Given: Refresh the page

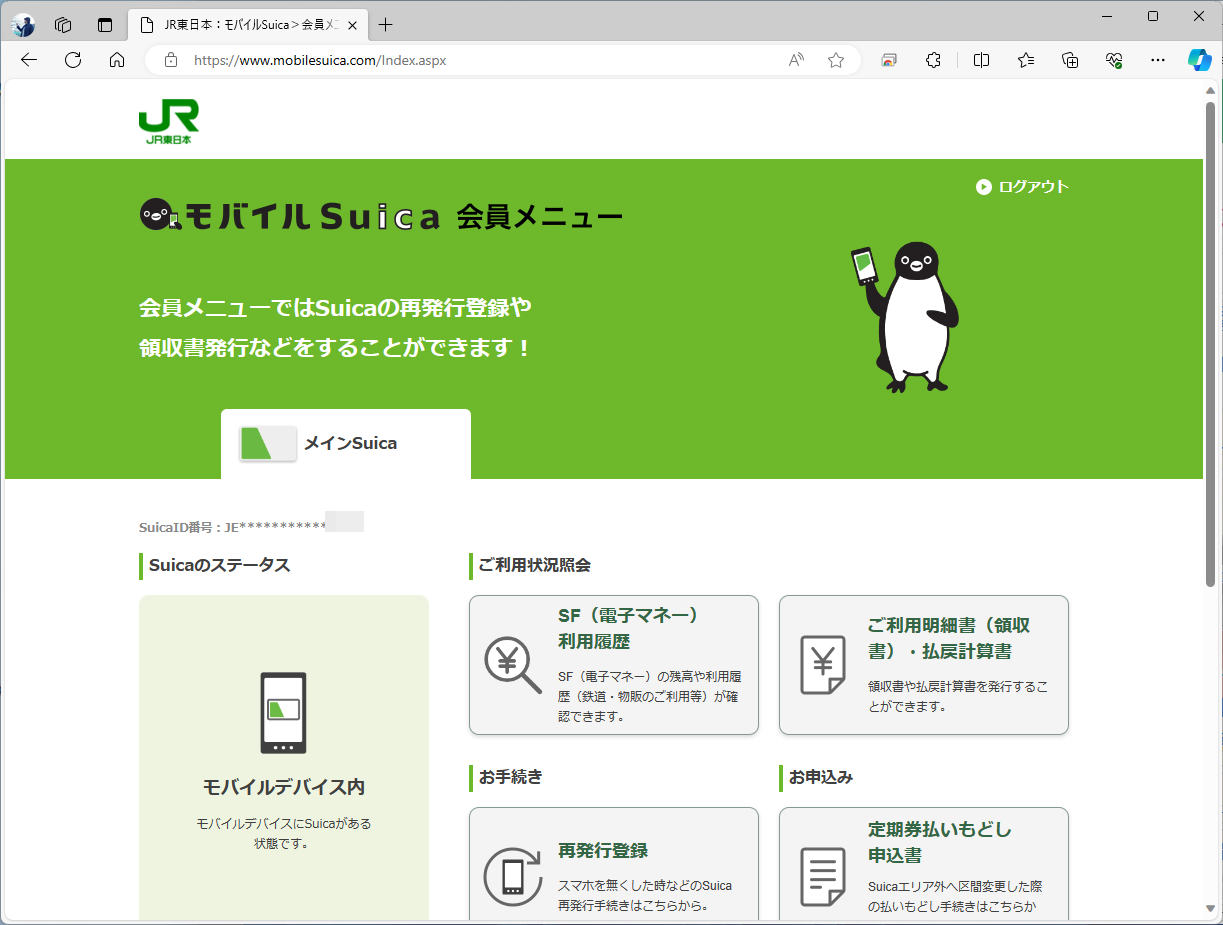Looking at the screenshot, I should [x=73, y=60].
